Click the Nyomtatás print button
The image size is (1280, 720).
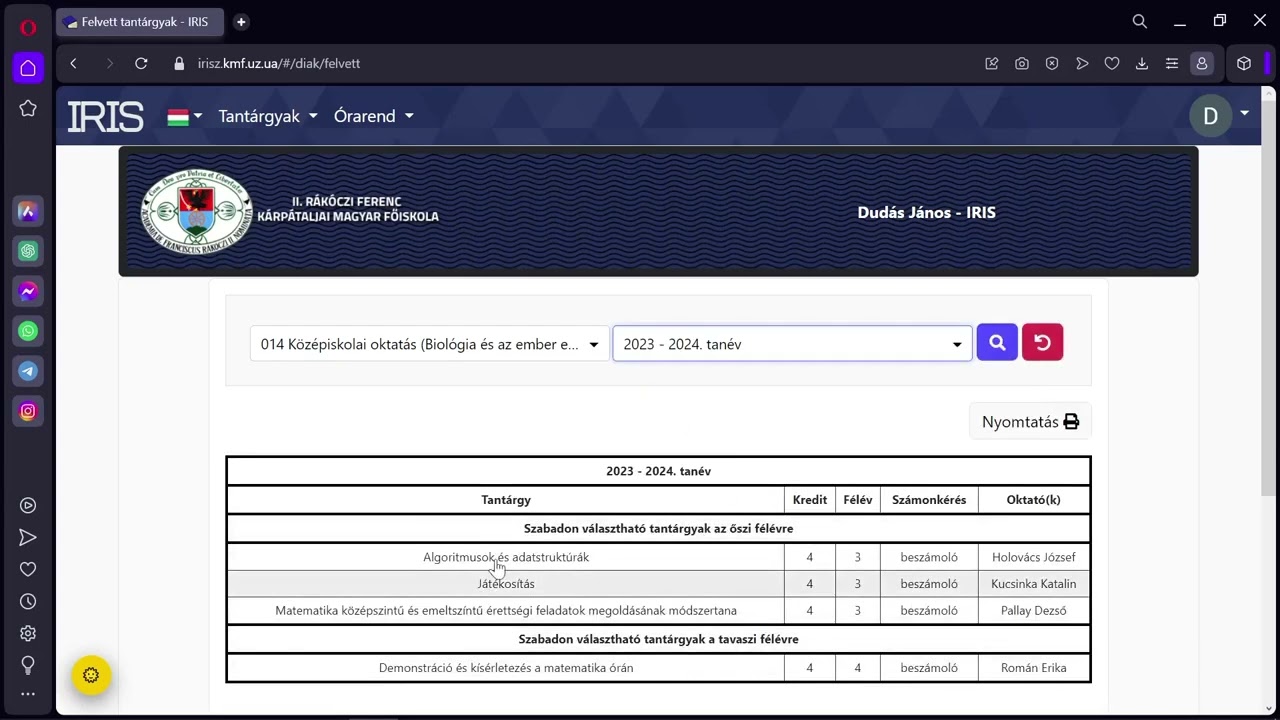[x=1030, y=422]
